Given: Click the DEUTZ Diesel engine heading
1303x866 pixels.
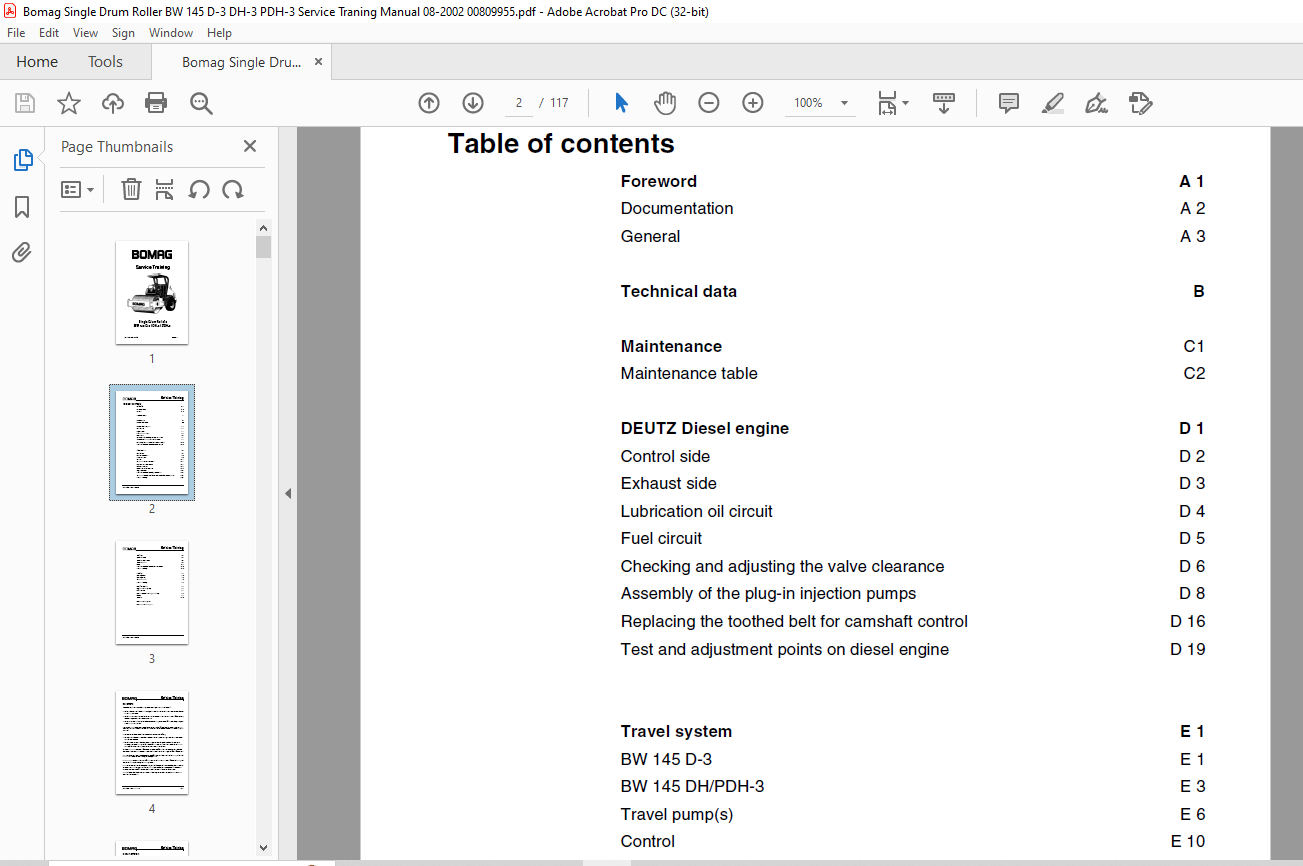Looking at the screenshot, I should (705, 428).
